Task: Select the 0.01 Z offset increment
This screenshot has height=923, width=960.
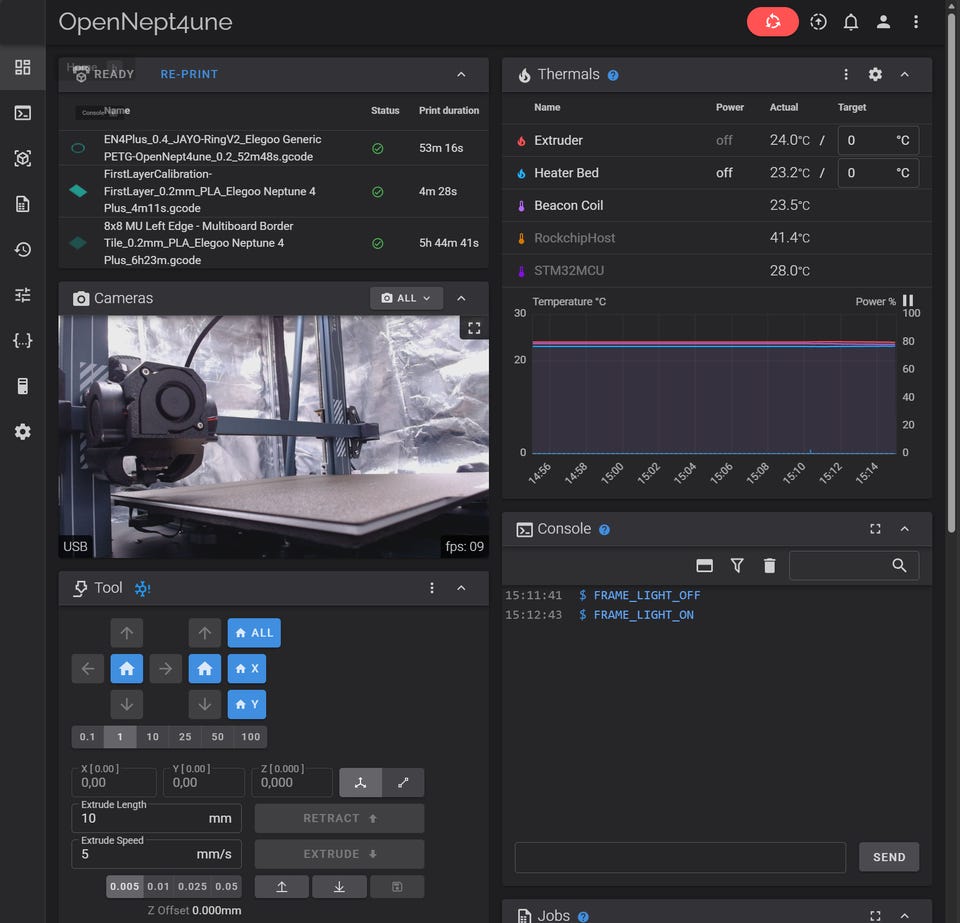Action: (x=158, y=886)
